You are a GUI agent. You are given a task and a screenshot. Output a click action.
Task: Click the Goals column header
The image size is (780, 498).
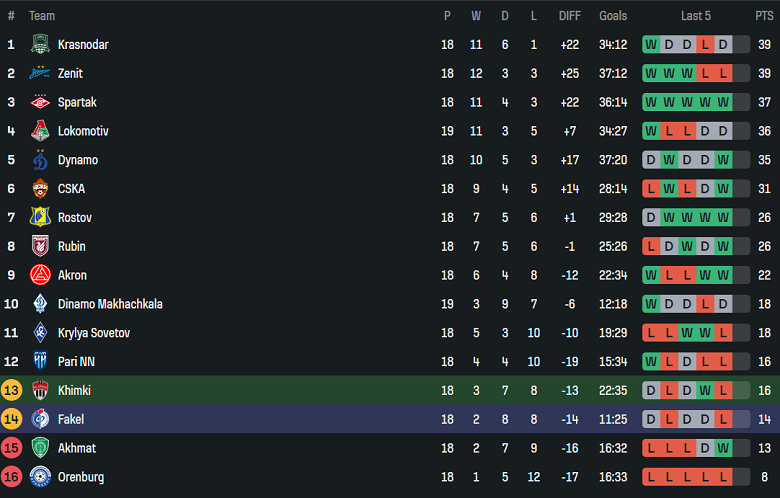coord(613,16)
